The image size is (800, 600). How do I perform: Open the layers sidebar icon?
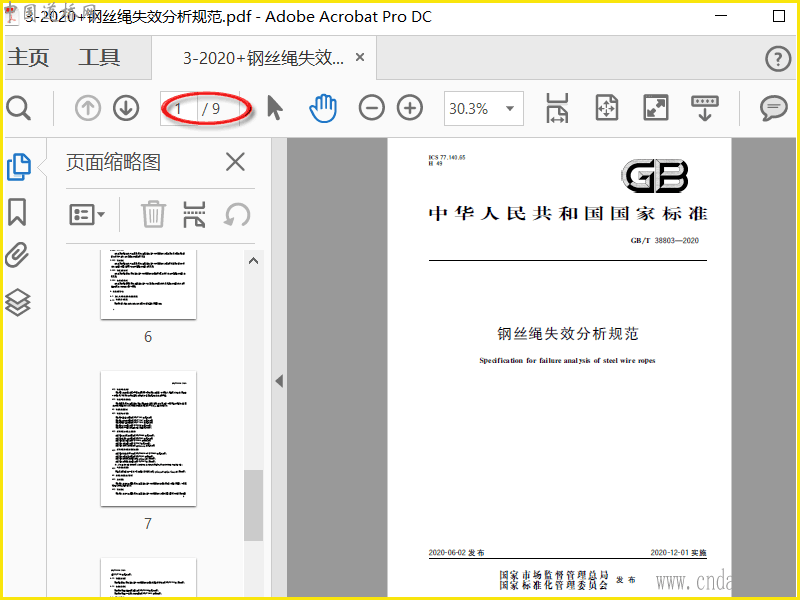pyautogui.click(x=18, y=303)
